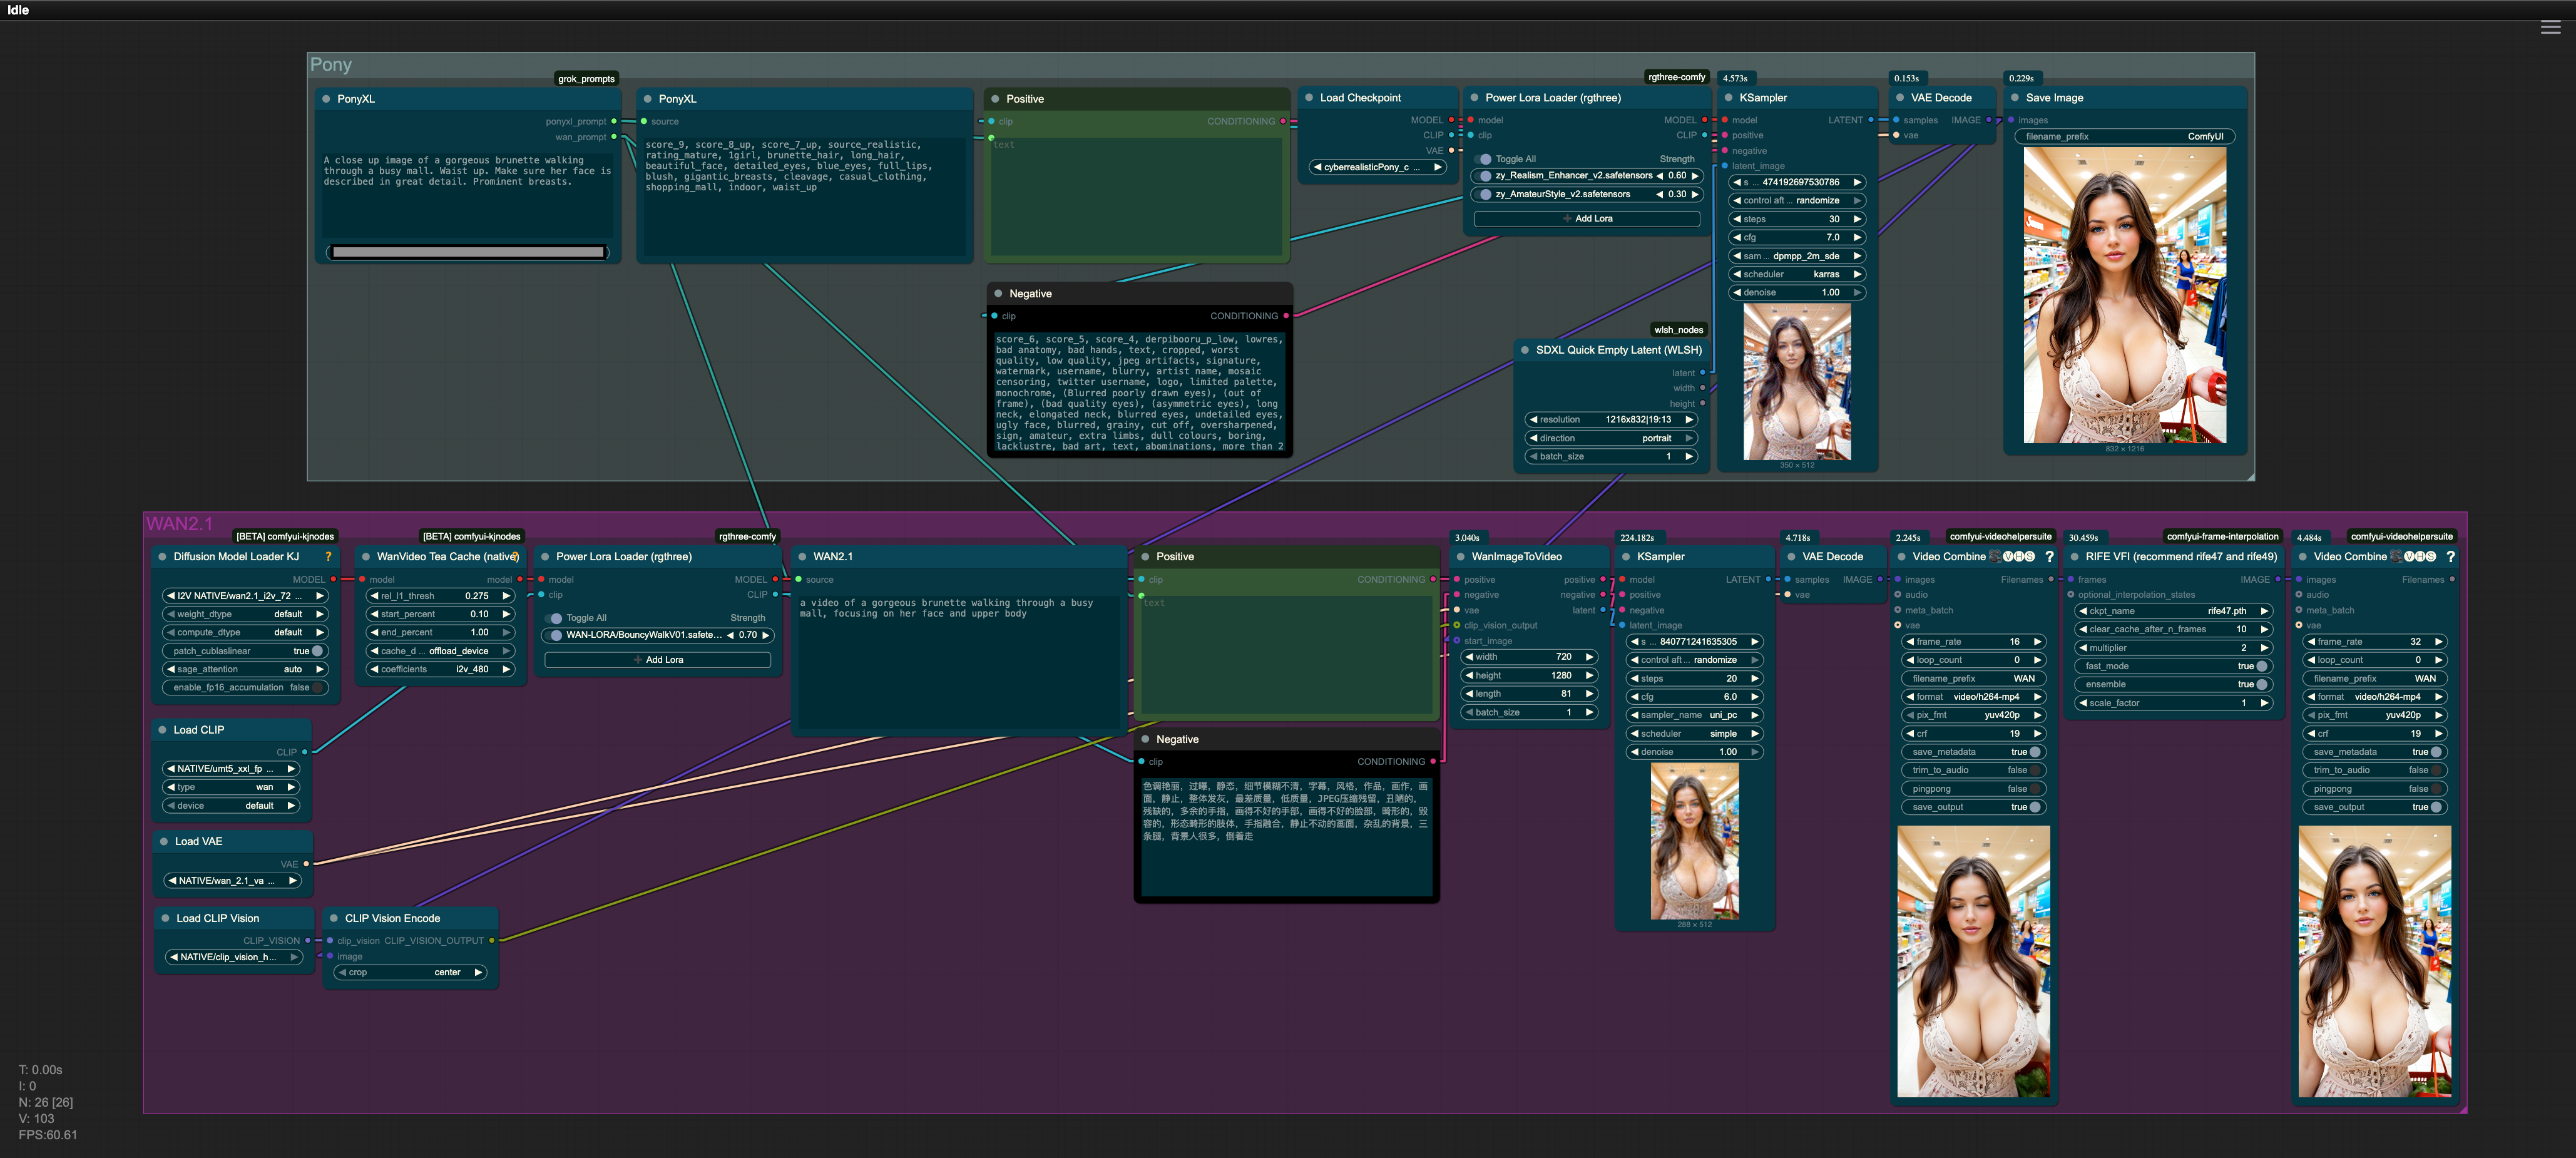Open the scheduler karras dropdown
This screenshot has height=1158, width=2576.
tap(1797, 274)
